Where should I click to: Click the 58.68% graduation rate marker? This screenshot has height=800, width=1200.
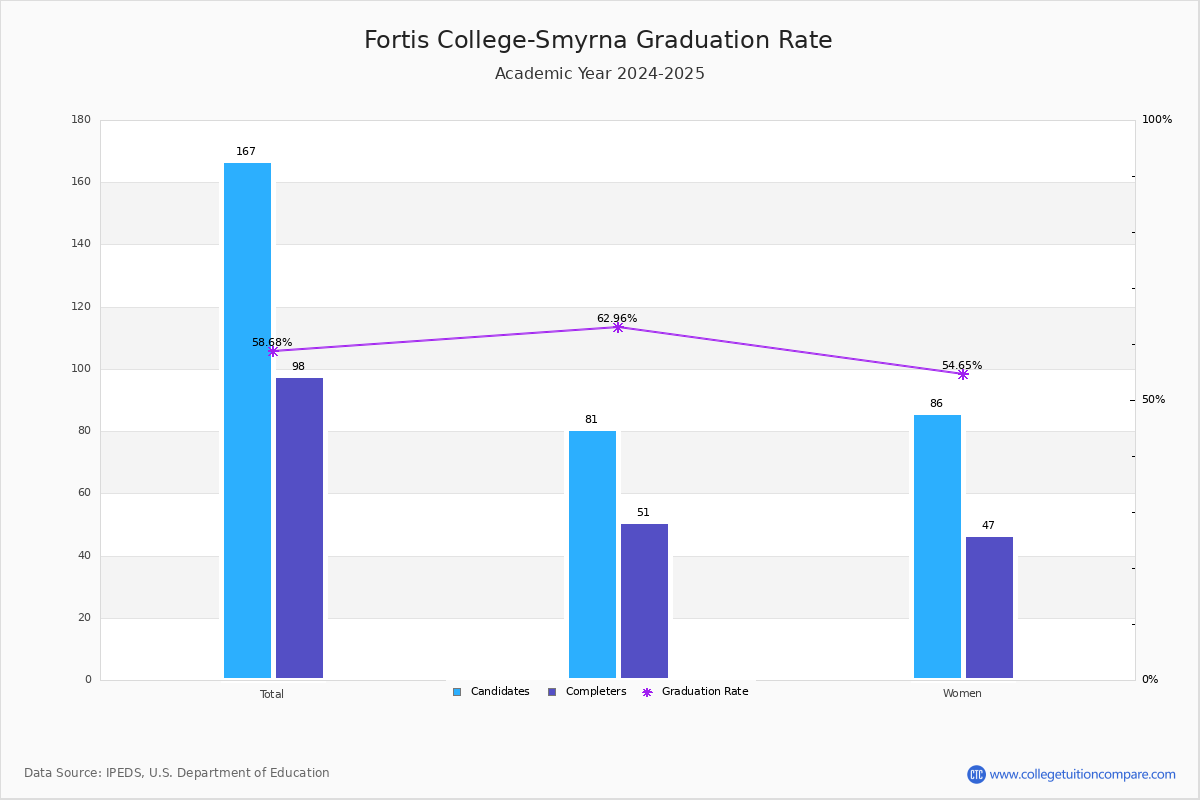(x=273, y=351)
